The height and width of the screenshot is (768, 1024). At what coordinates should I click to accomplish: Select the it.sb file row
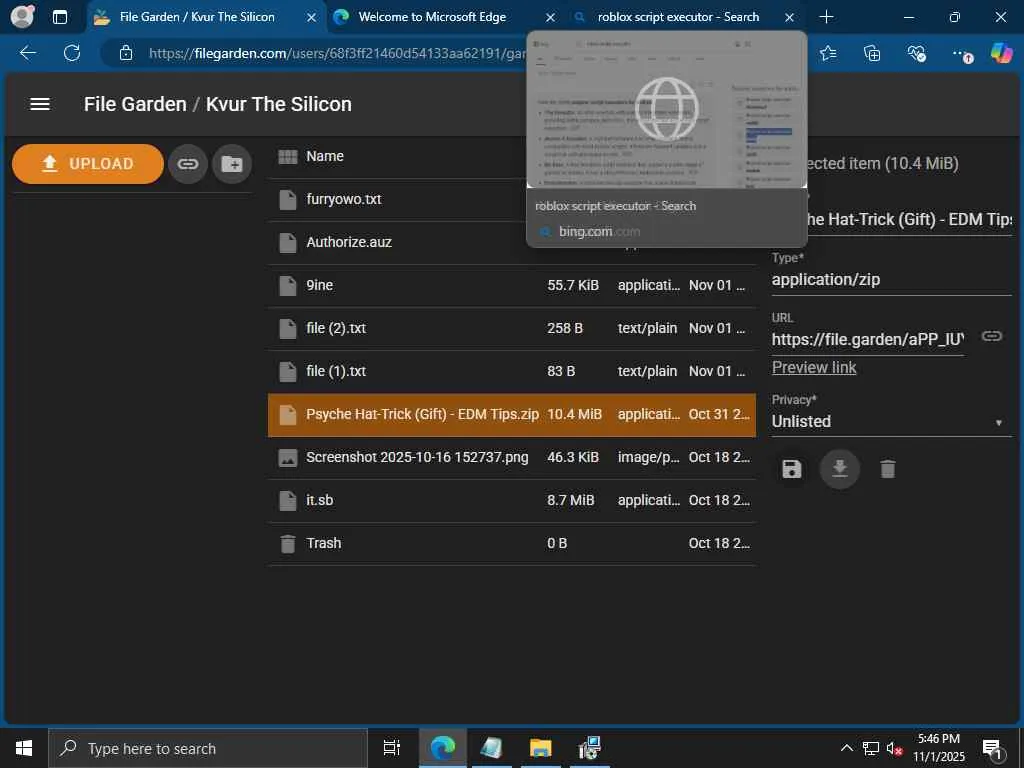click(511, 500)
